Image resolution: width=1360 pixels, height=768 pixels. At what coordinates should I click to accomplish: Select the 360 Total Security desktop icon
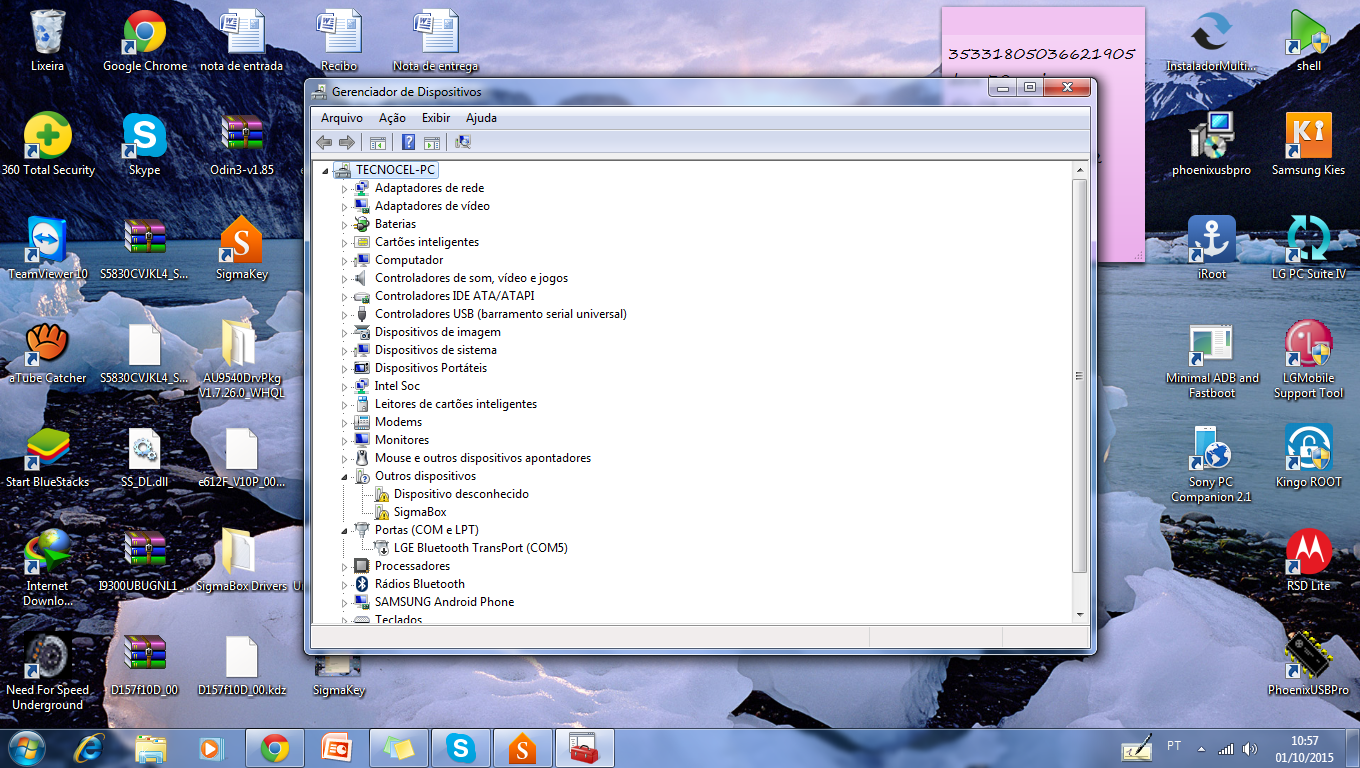click(x=48, y=145)
